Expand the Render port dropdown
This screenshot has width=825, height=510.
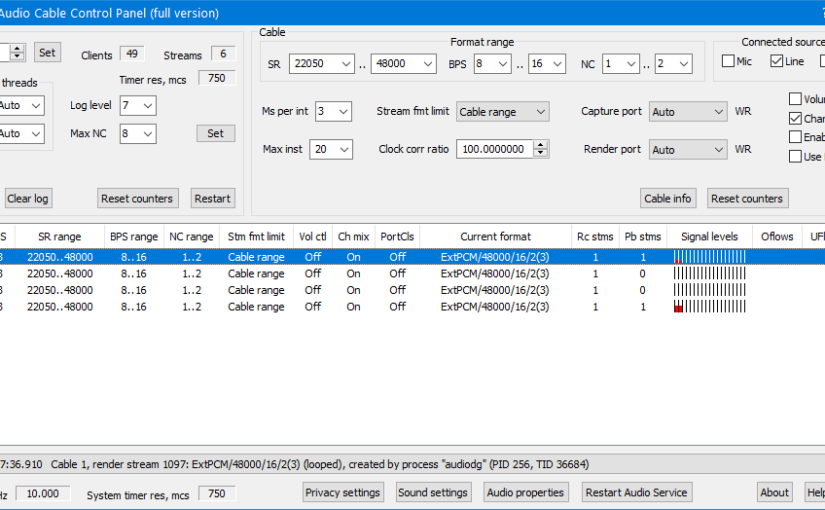click(x=688, y=150)
